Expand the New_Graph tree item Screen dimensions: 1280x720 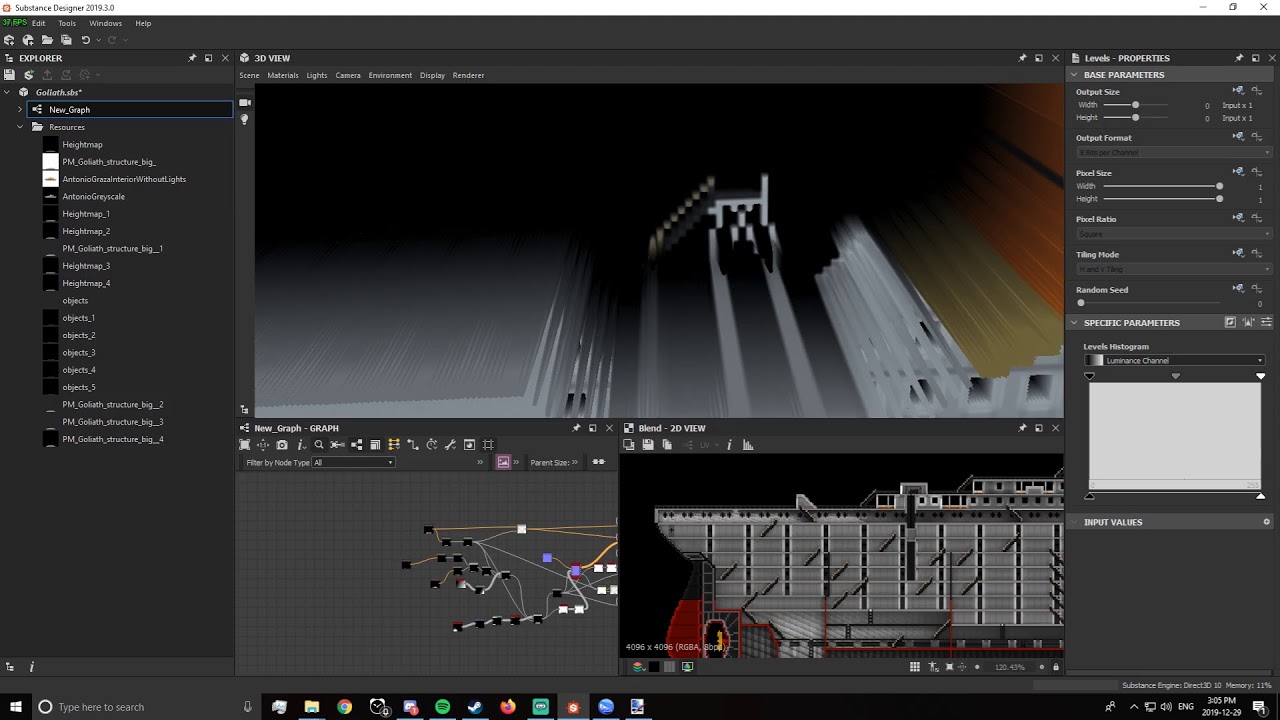click(x=20, y=109)
